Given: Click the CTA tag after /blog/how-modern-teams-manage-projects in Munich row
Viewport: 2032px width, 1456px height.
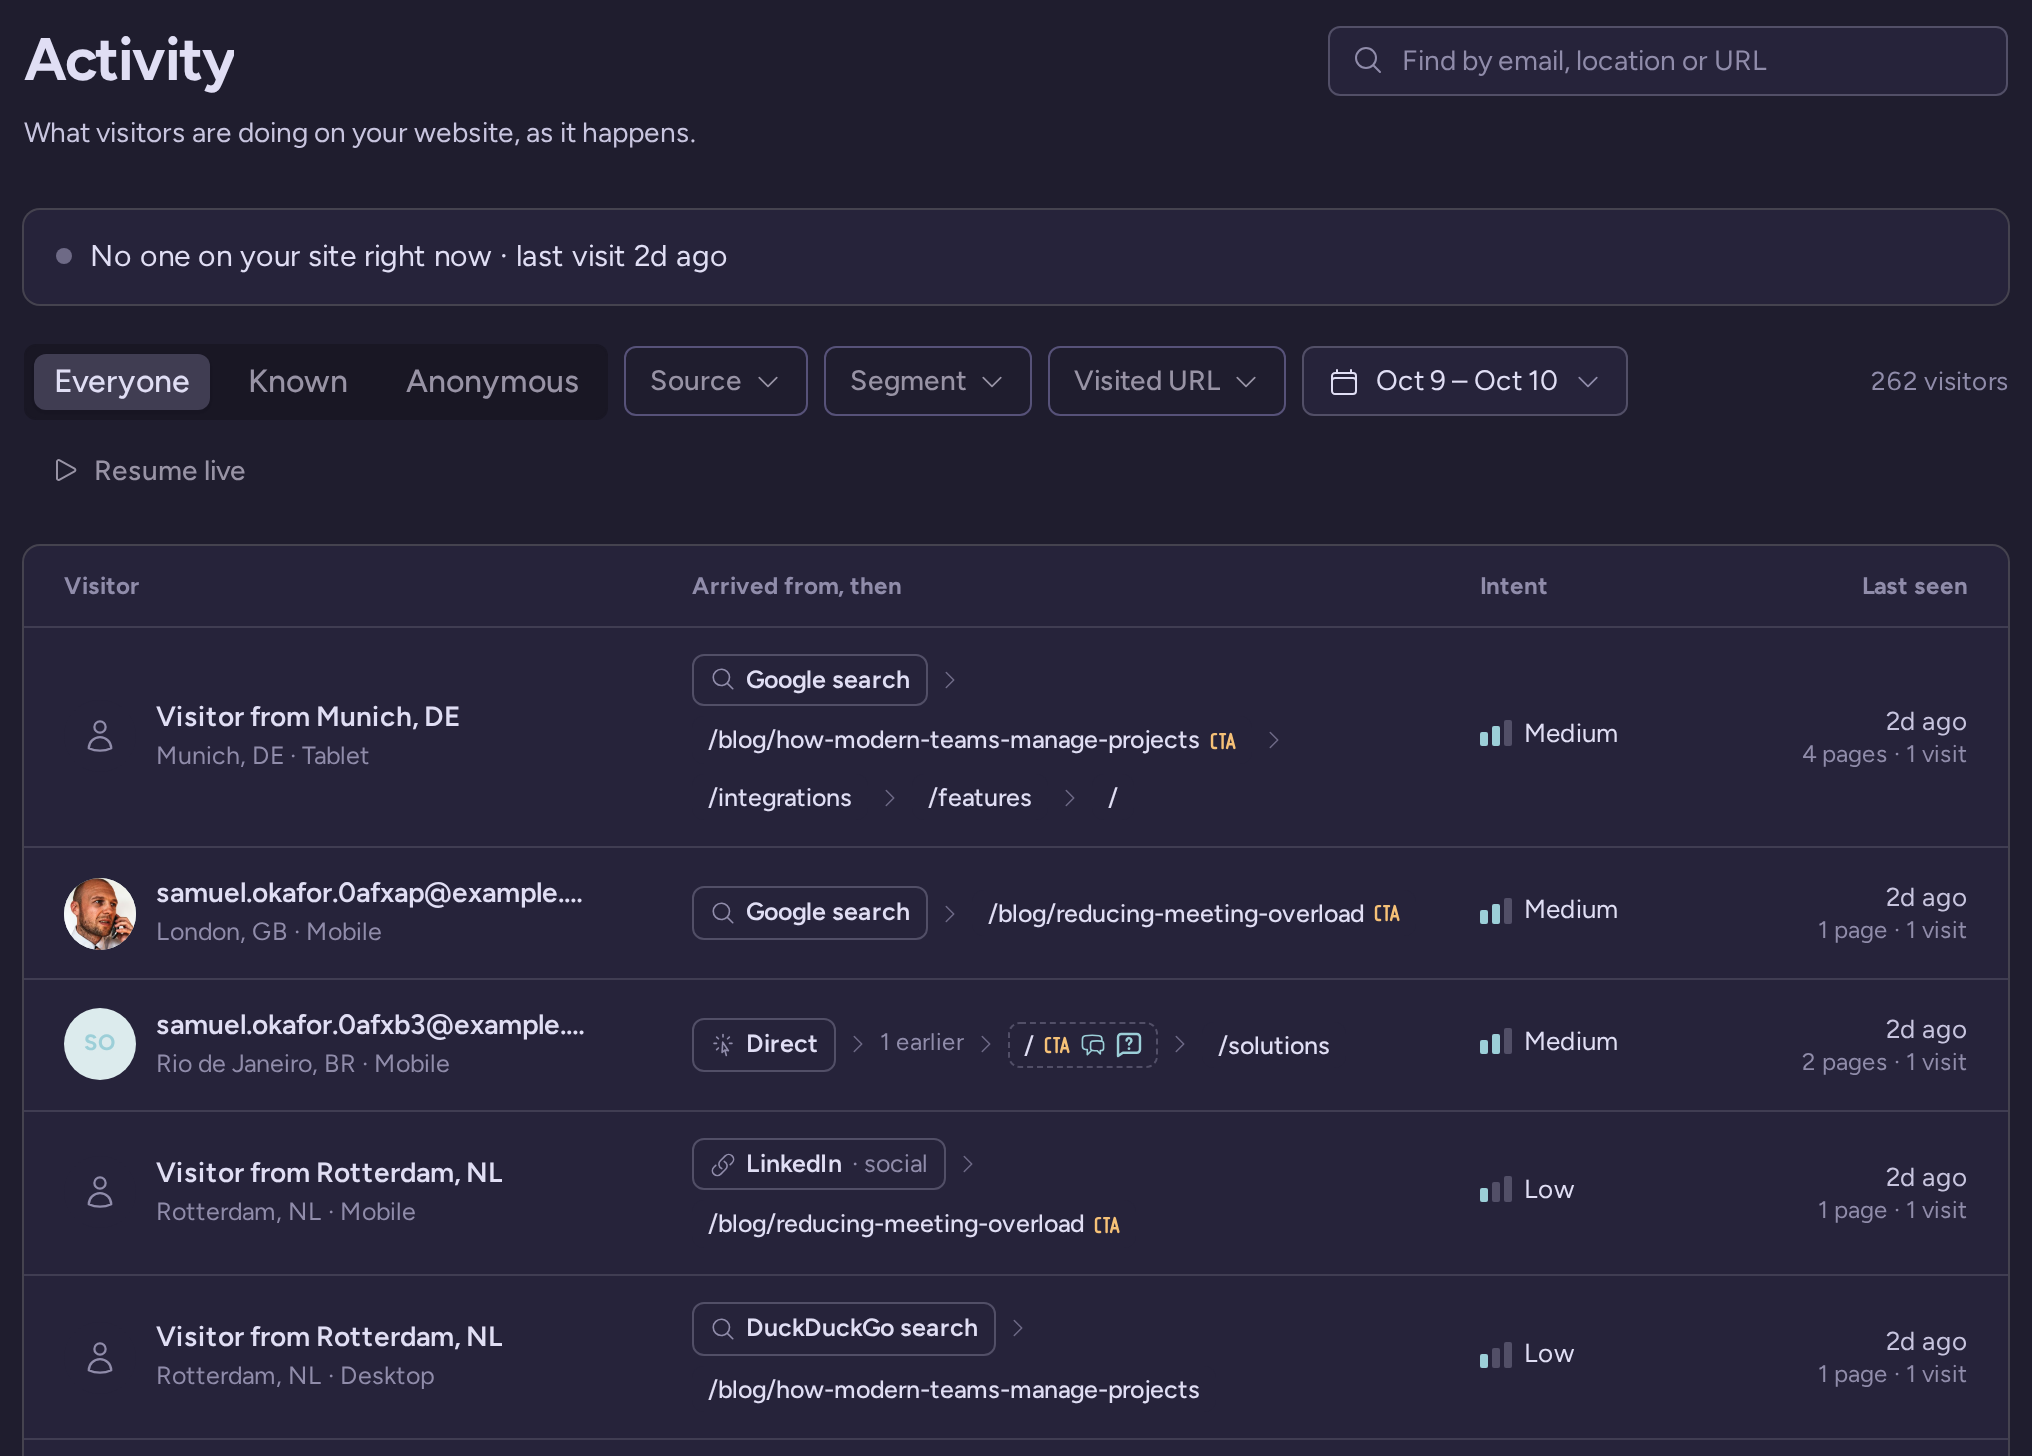Looking at the screenshot, I should 1222,741.
